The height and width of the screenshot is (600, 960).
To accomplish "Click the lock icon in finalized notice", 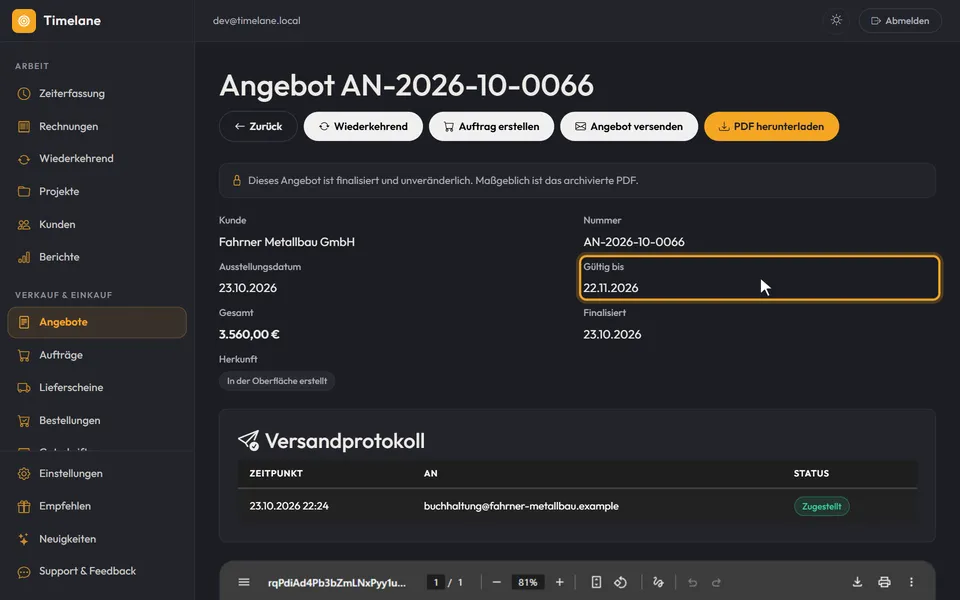I will tap(236, 181).
